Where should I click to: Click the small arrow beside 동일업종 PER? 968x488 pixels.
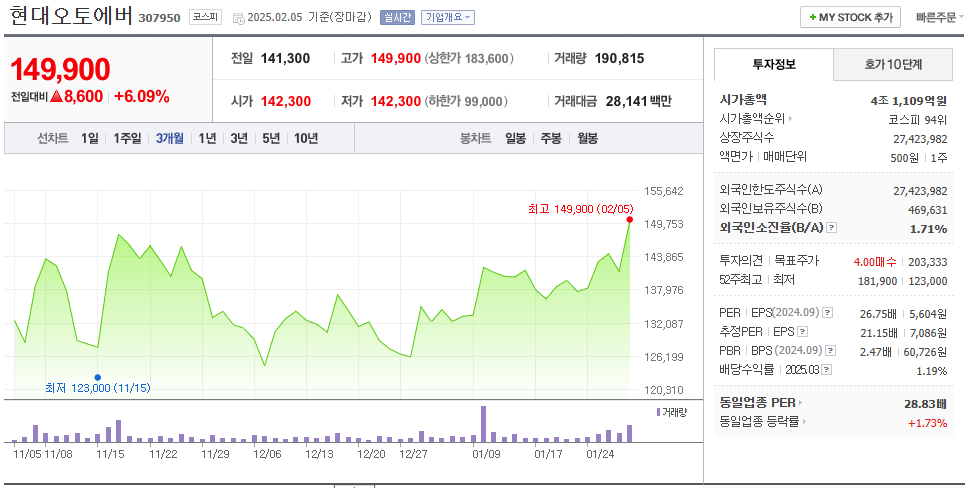(801, 403)
